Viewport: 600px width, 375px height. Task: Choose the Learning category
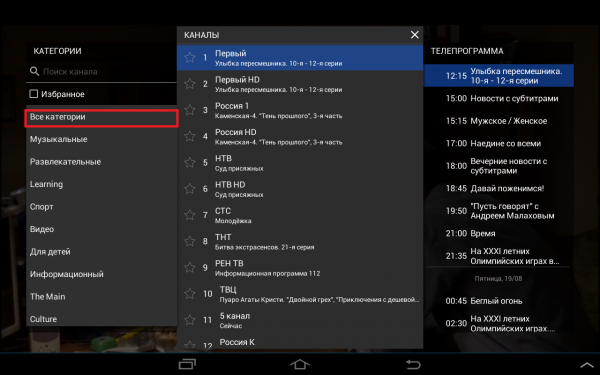101,184
